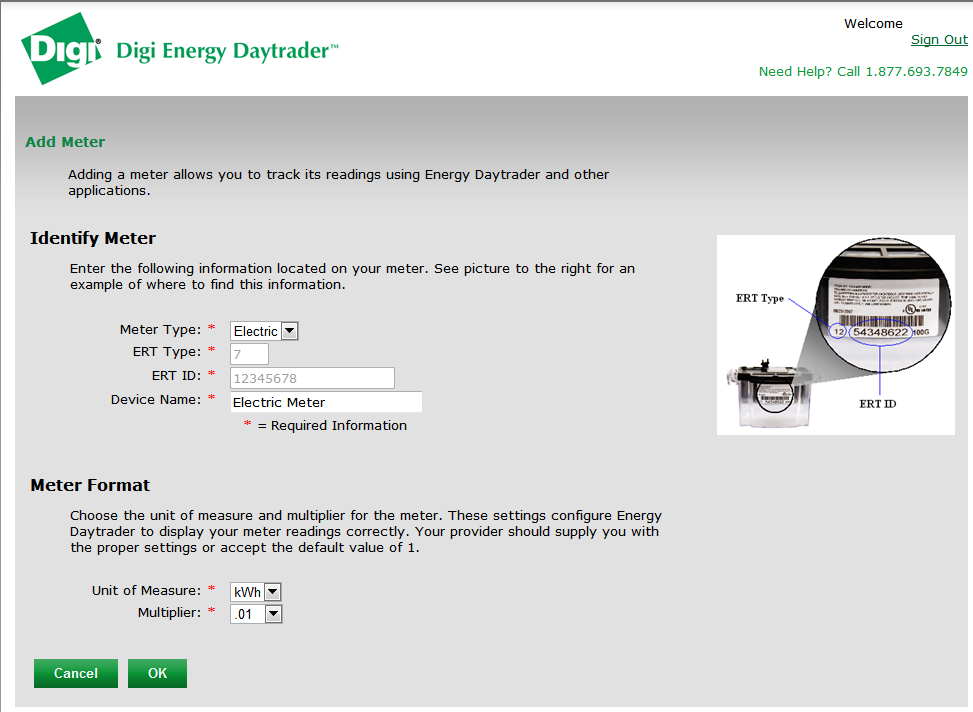Click the Add Meter heading
Viewport: 973px width, 712px height.
(65, 142)
